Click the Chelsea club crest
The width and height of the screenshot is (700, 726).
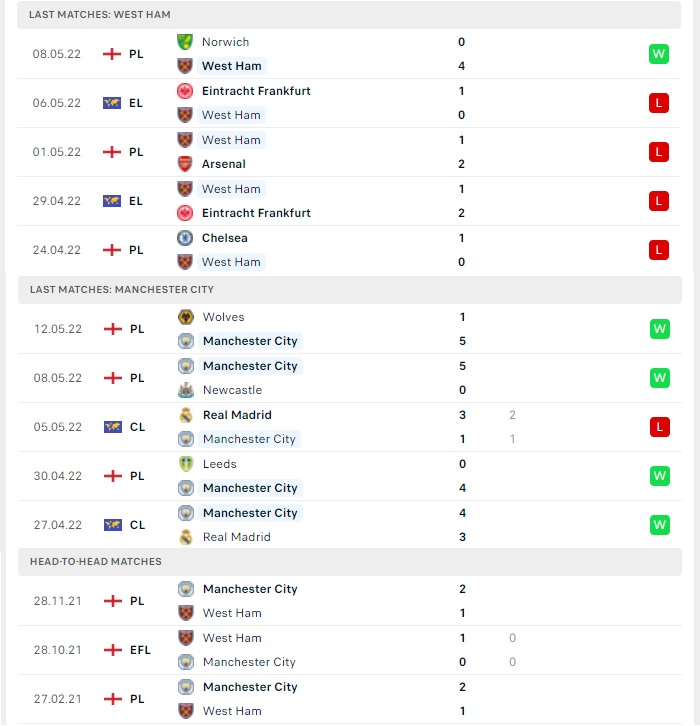pyautogui.click(x=185, y=238)
